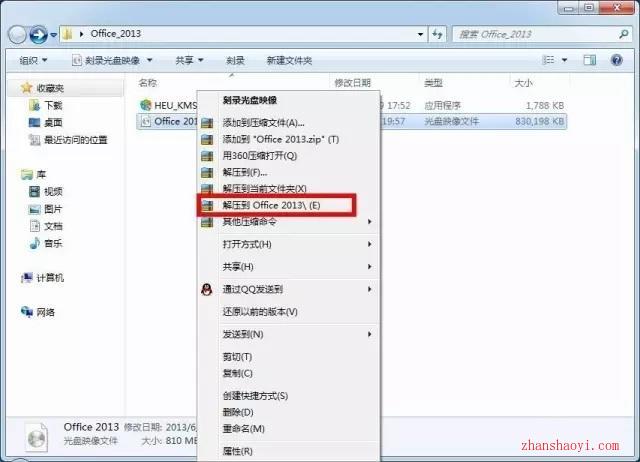This screenshot has width=640, height=462.
Task: Open 文档 library in sidebar
Action: (53, 226)
